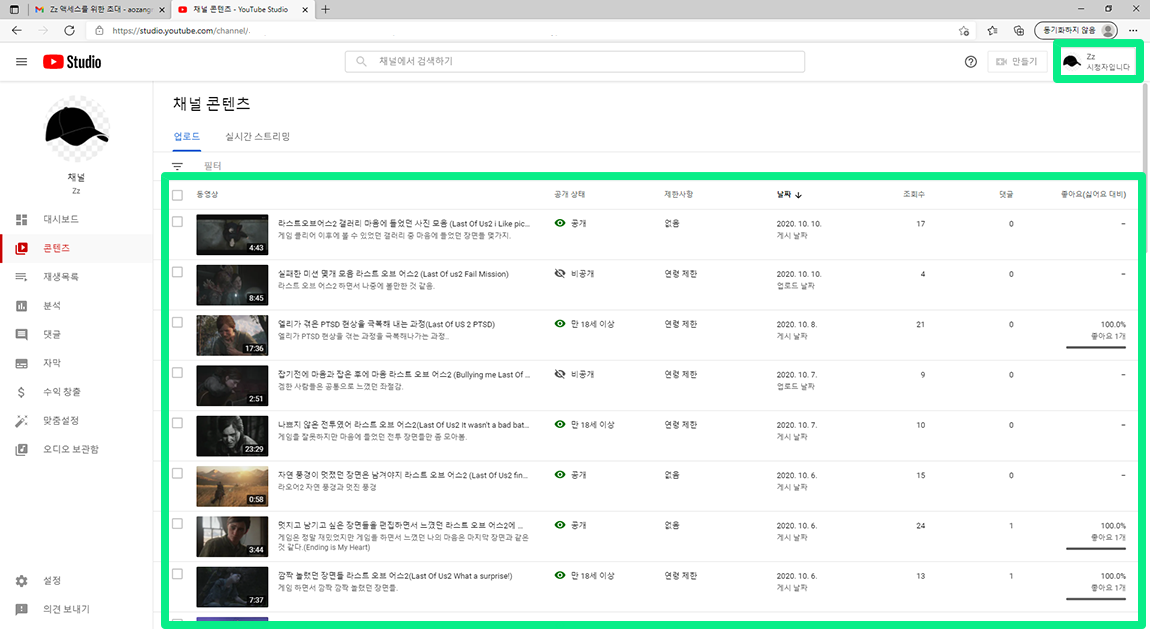Click like ratio bar of 깜짝 놀랬던 video

tap(1096, 599)
